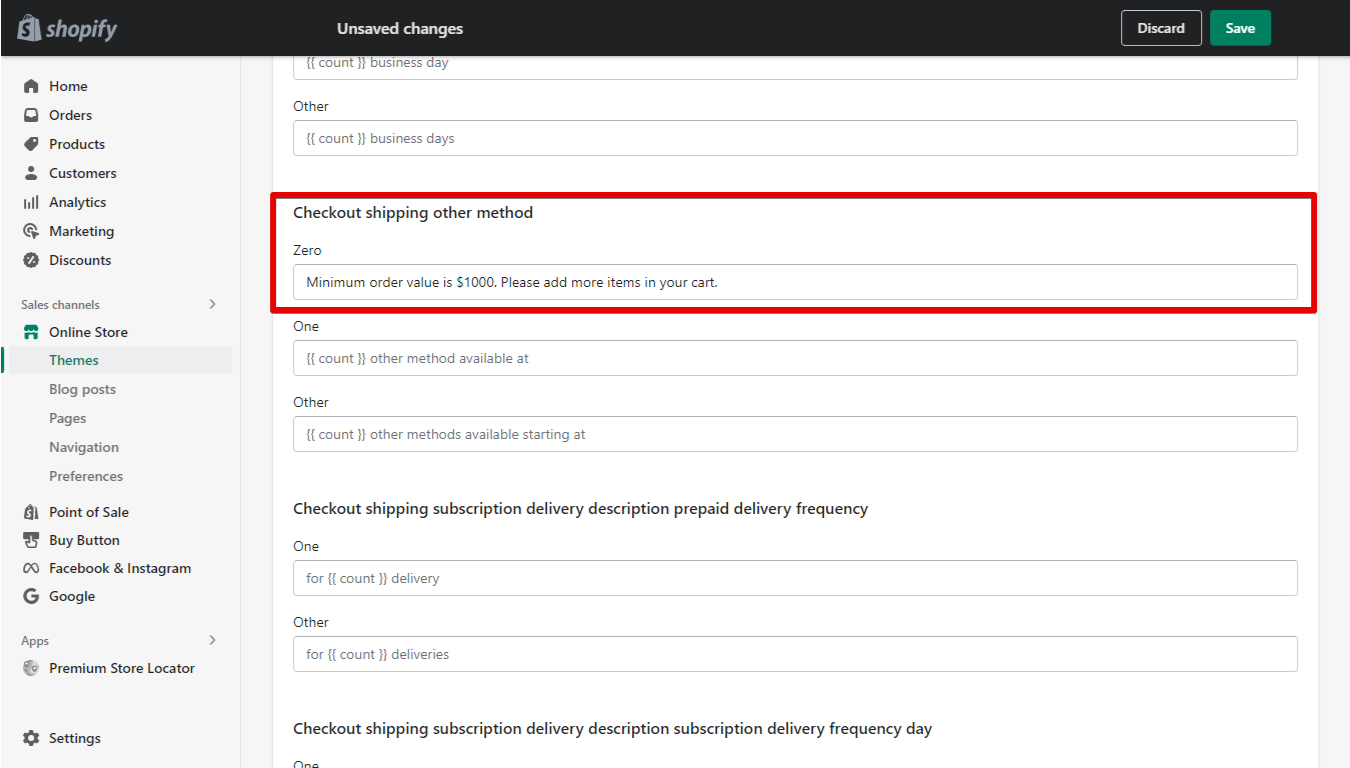This screenshot has height=768, width=1350.
Task: Click the Products tag icon
Action: 31,144
